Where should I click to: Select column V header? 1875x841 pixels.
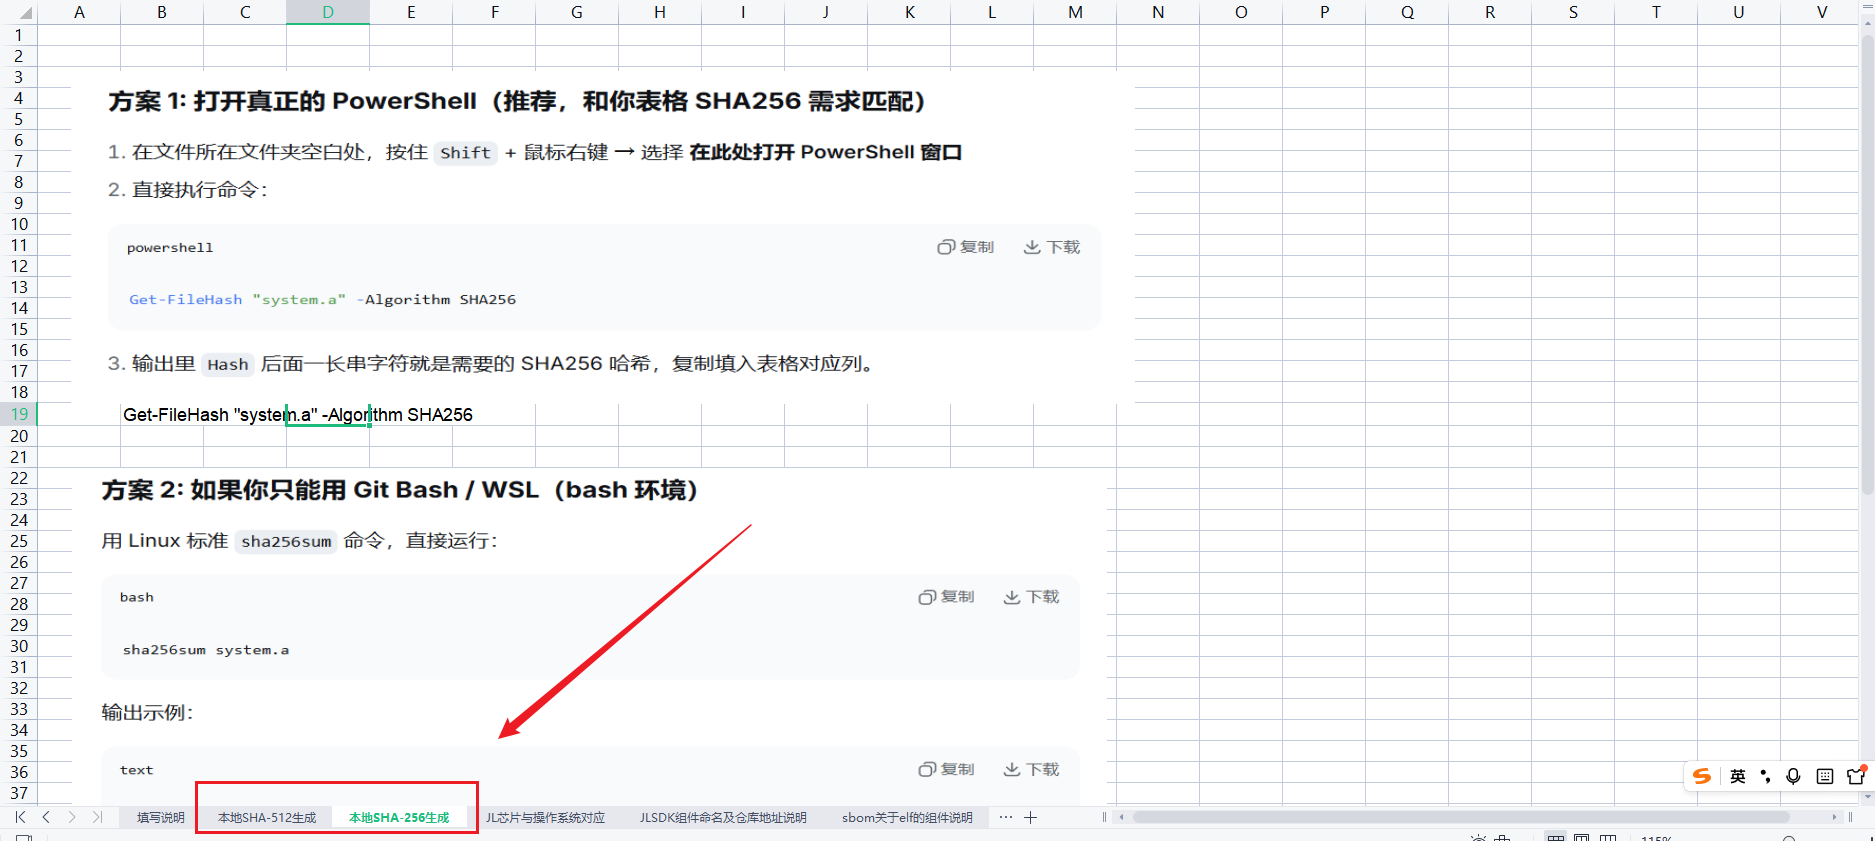tap(1822, 12)
